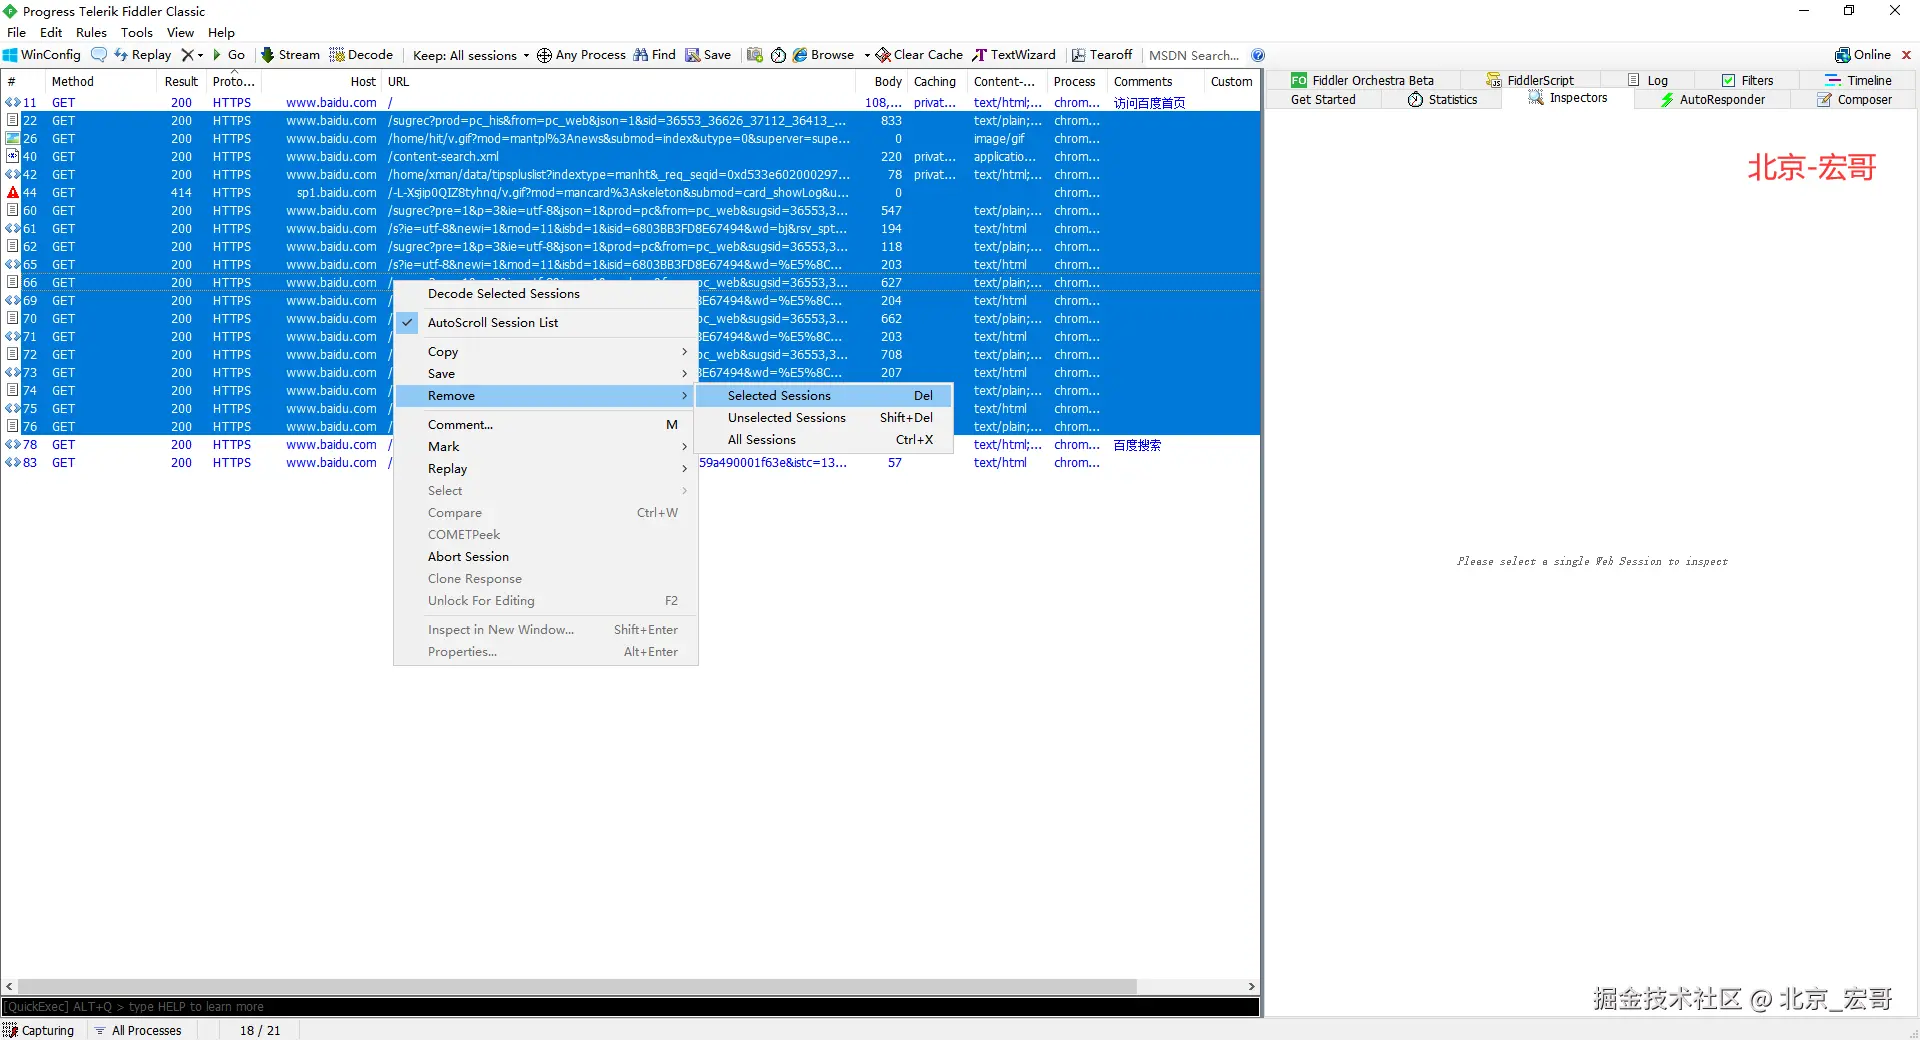The width and height of the screenshot is (1920, 1040).
Task: Switch to Fiddler Orchestra Beta tab
Action: (1363, 80)
